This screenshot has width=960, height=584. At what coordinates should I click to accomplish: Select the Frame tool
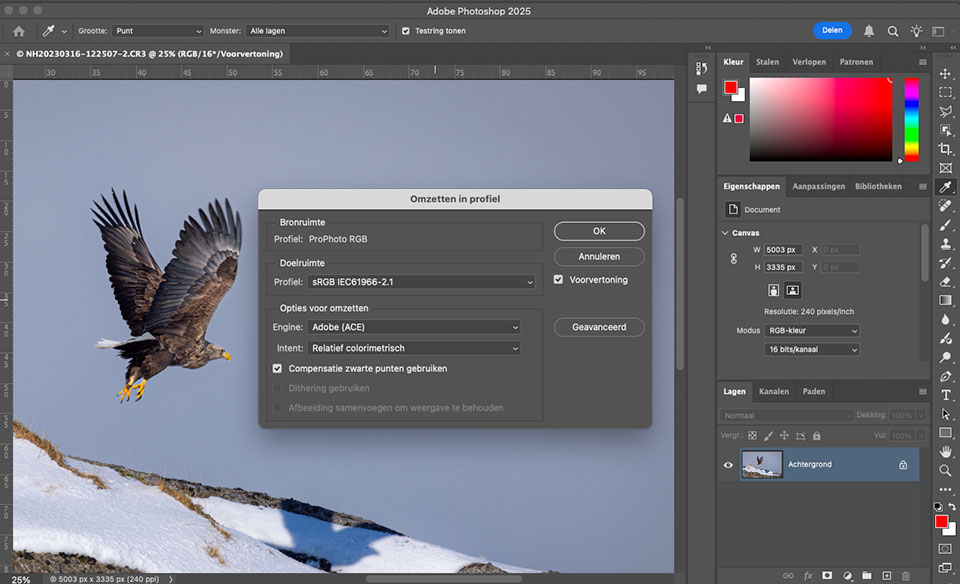coord(945,168)
